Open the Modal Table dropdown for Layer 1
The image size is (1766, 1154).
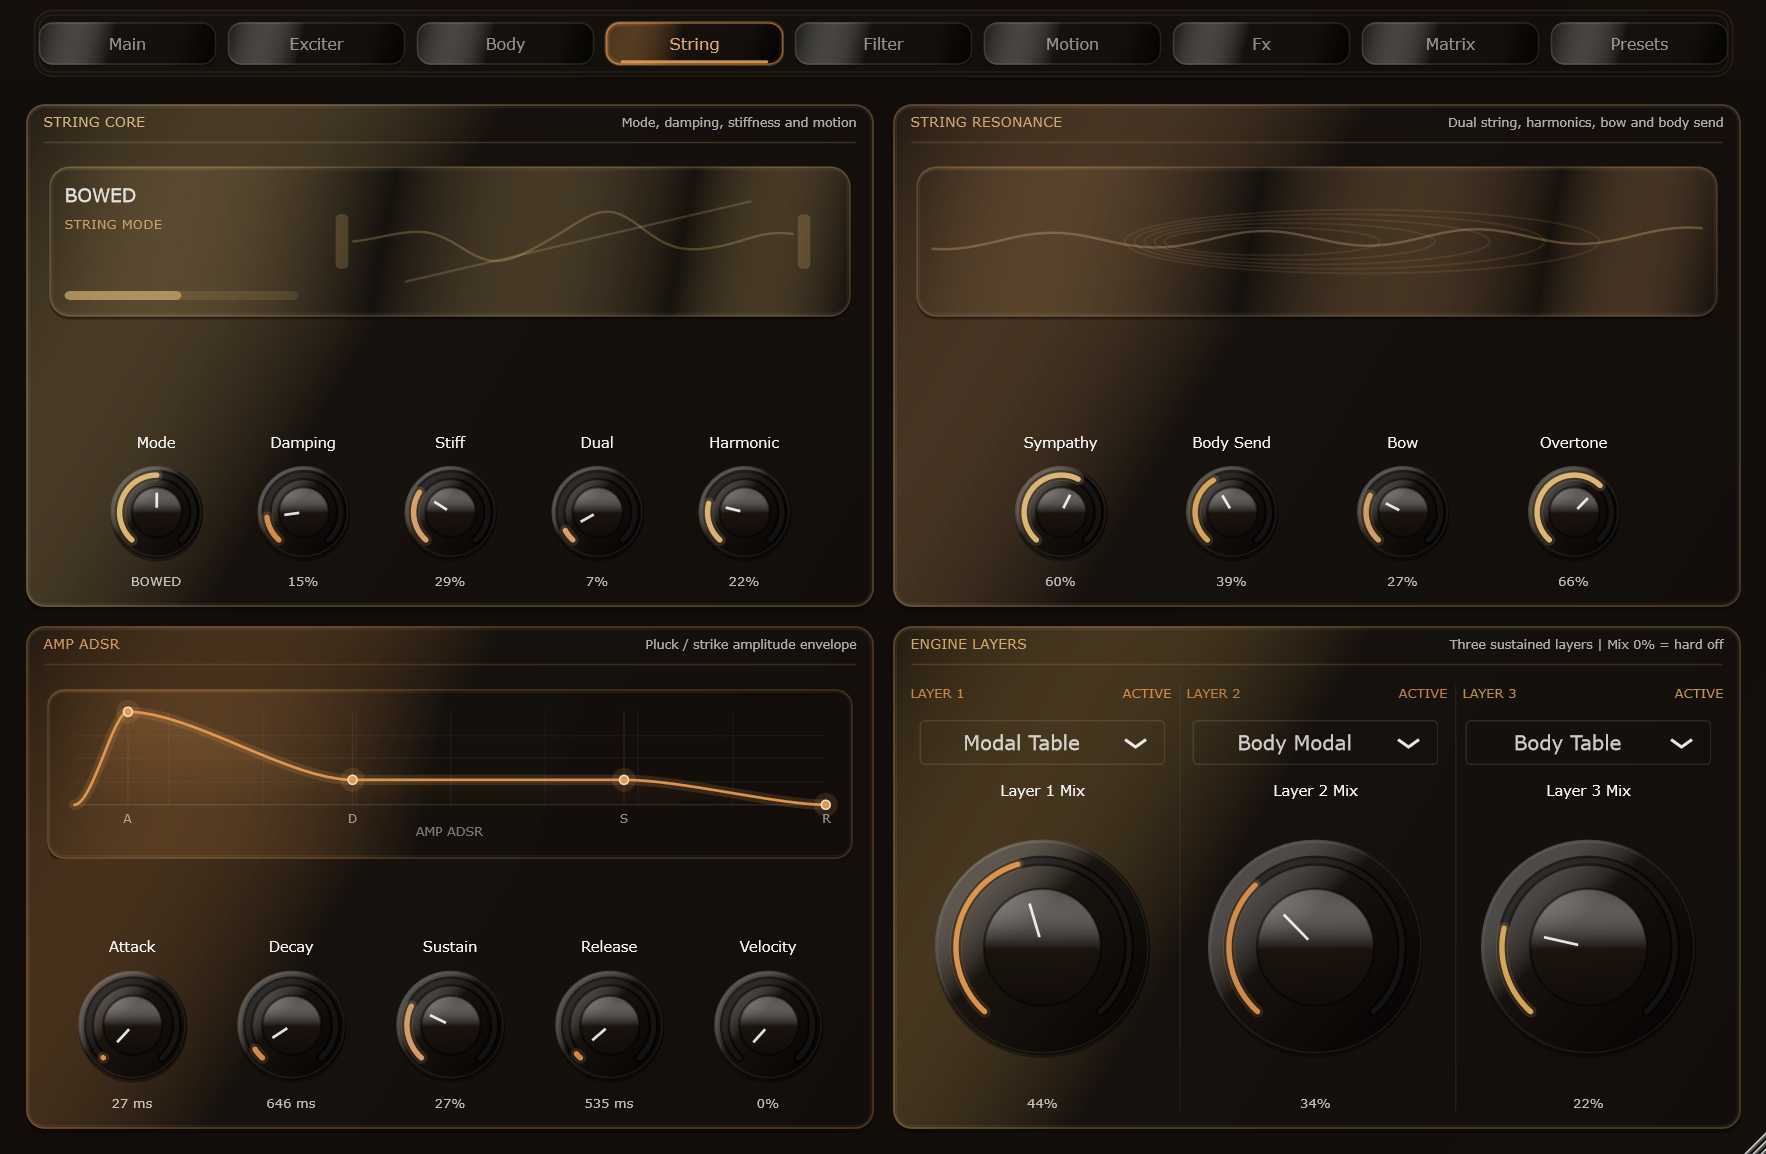pyautogui.click(x=1042, y=743)
